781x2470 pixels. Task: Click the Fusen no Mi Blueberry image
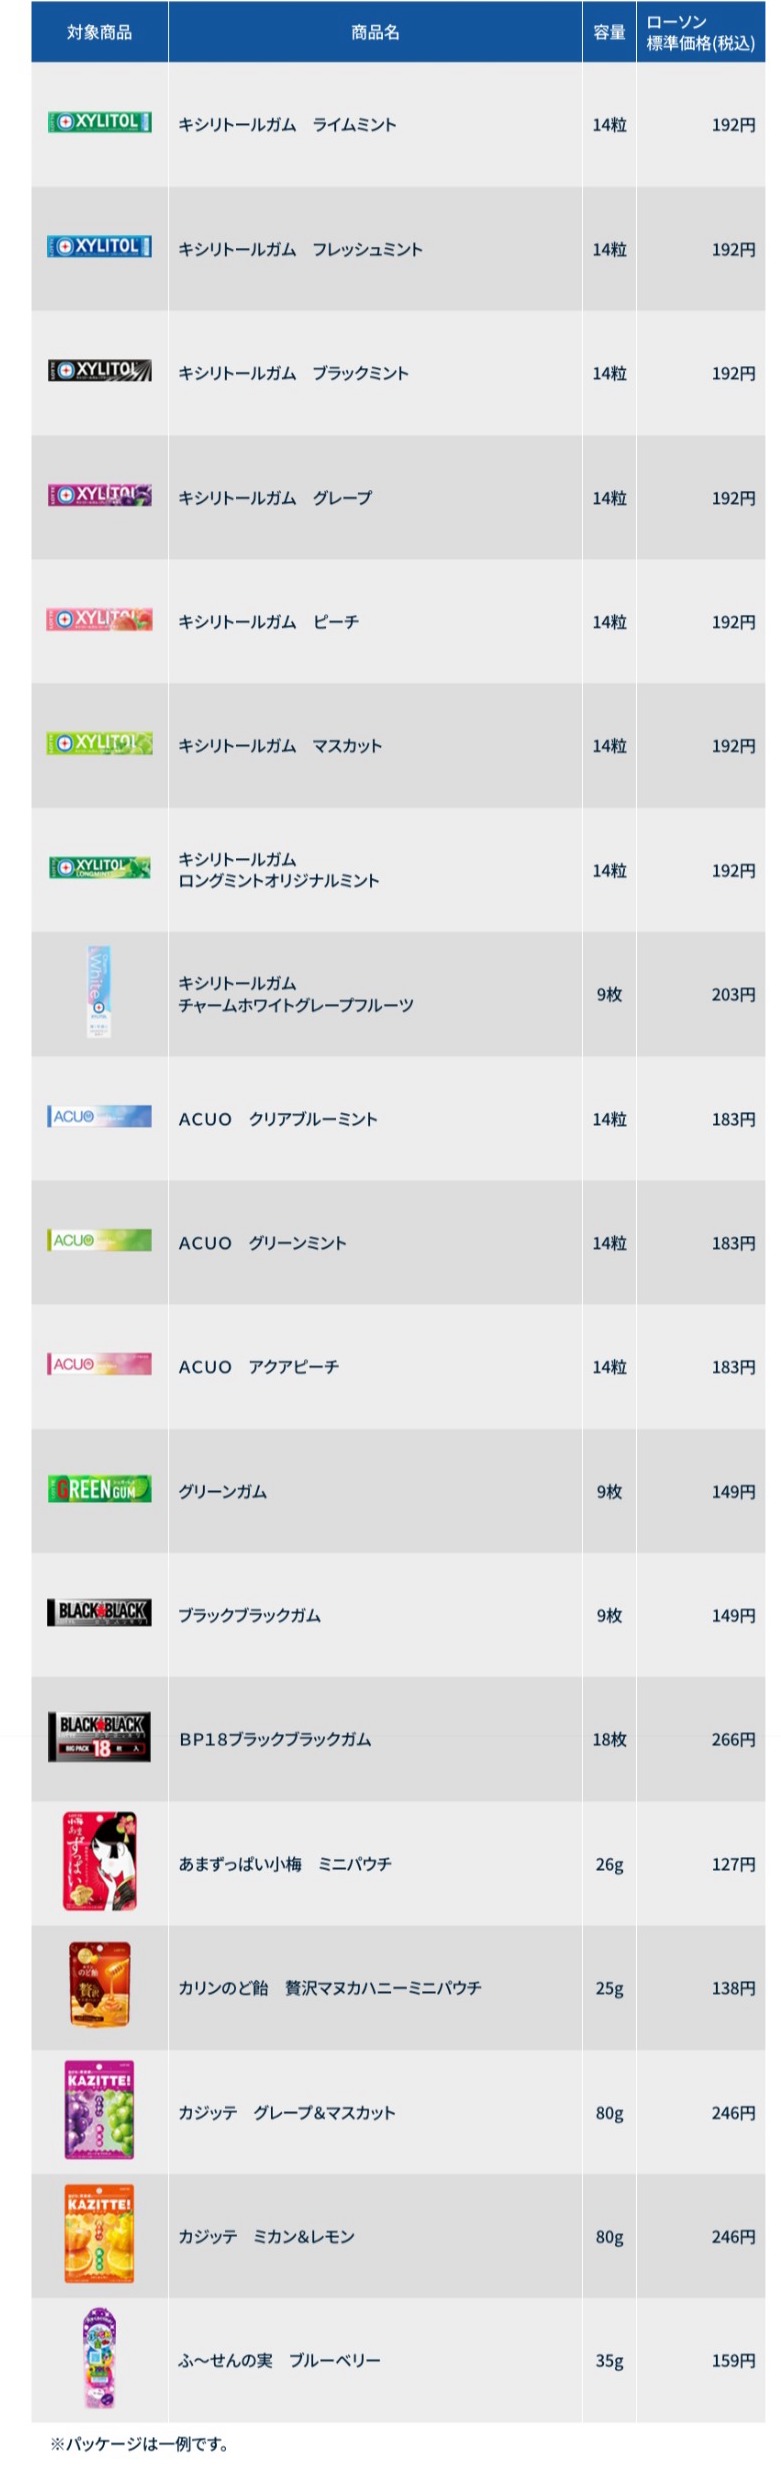click(100, 2357)
